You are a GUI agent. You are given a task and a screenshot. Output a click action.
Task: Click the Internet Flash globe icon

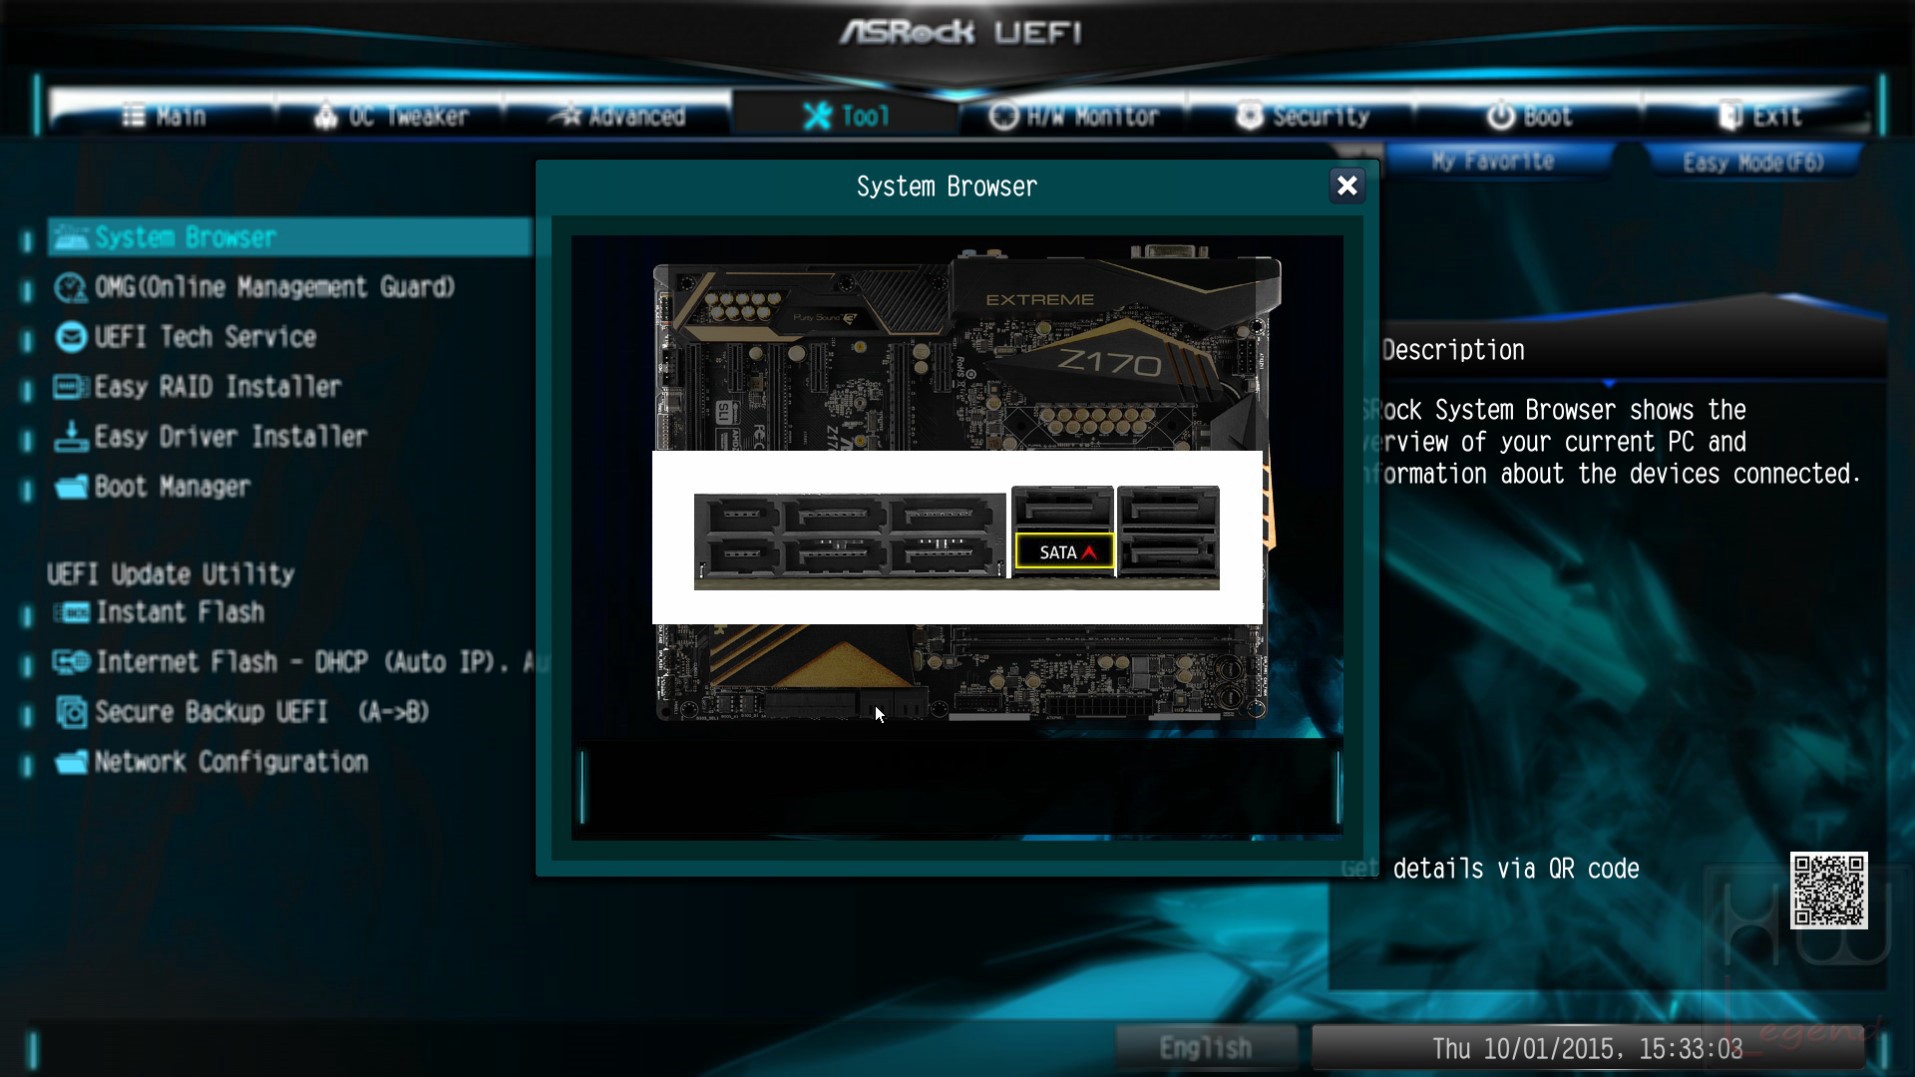pyautogui.click(x=71, y=662)
